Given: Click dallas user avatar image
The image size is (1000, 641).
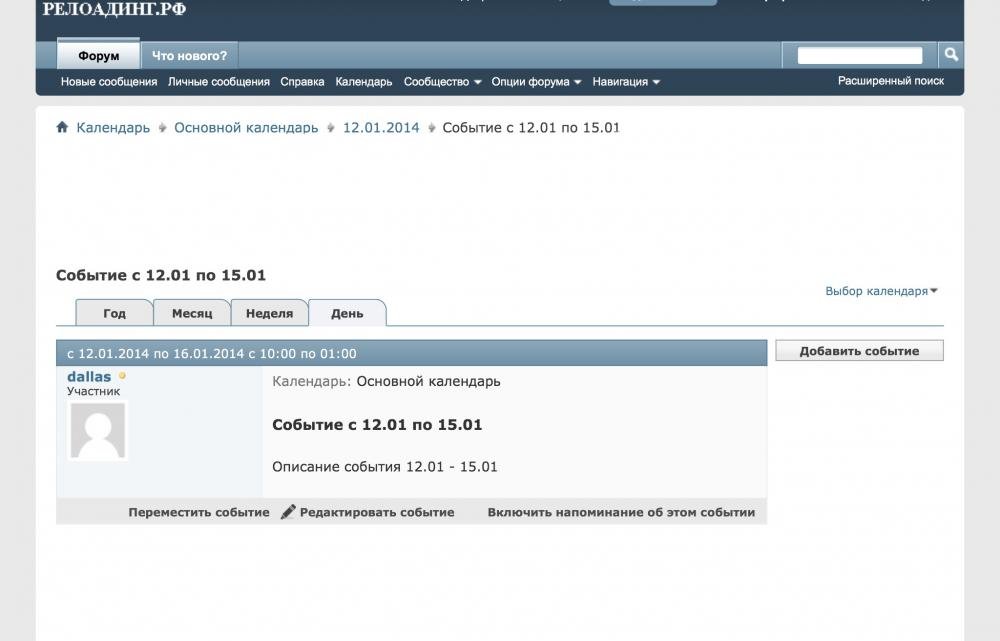Looking at the screenshot, I should point(97,431).
